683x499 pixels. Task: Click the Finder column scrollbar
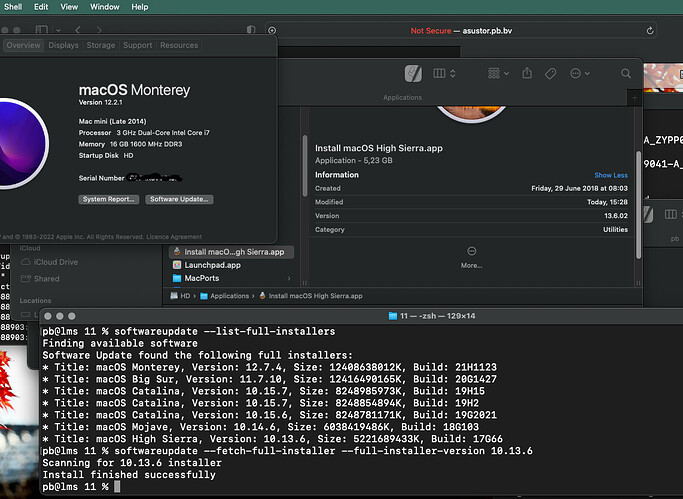click(305, 165)
